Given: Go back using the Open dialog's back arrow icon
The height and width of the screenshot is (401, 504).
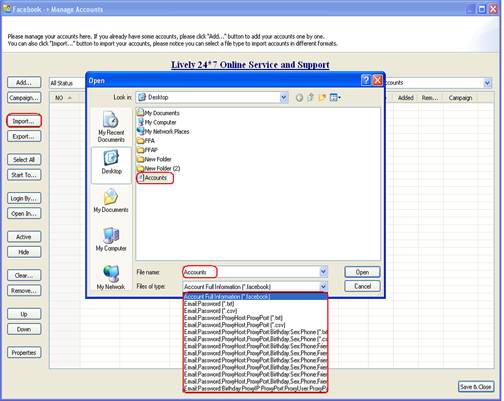Looking at the screenshot, I should click(299, 97).
